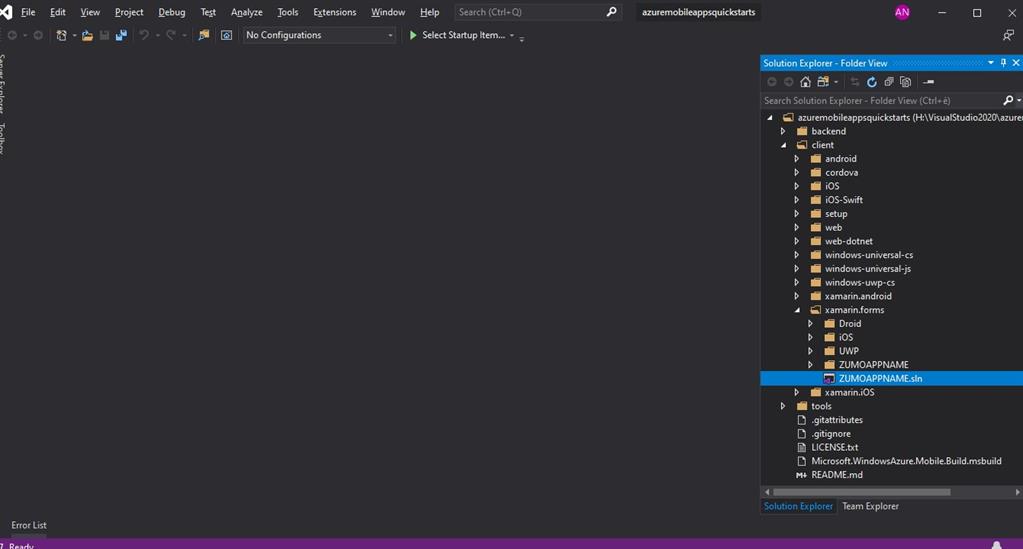The image size is (1023, 549).
Task: Click the New Project toolbar icon
Action: (61, 35)
